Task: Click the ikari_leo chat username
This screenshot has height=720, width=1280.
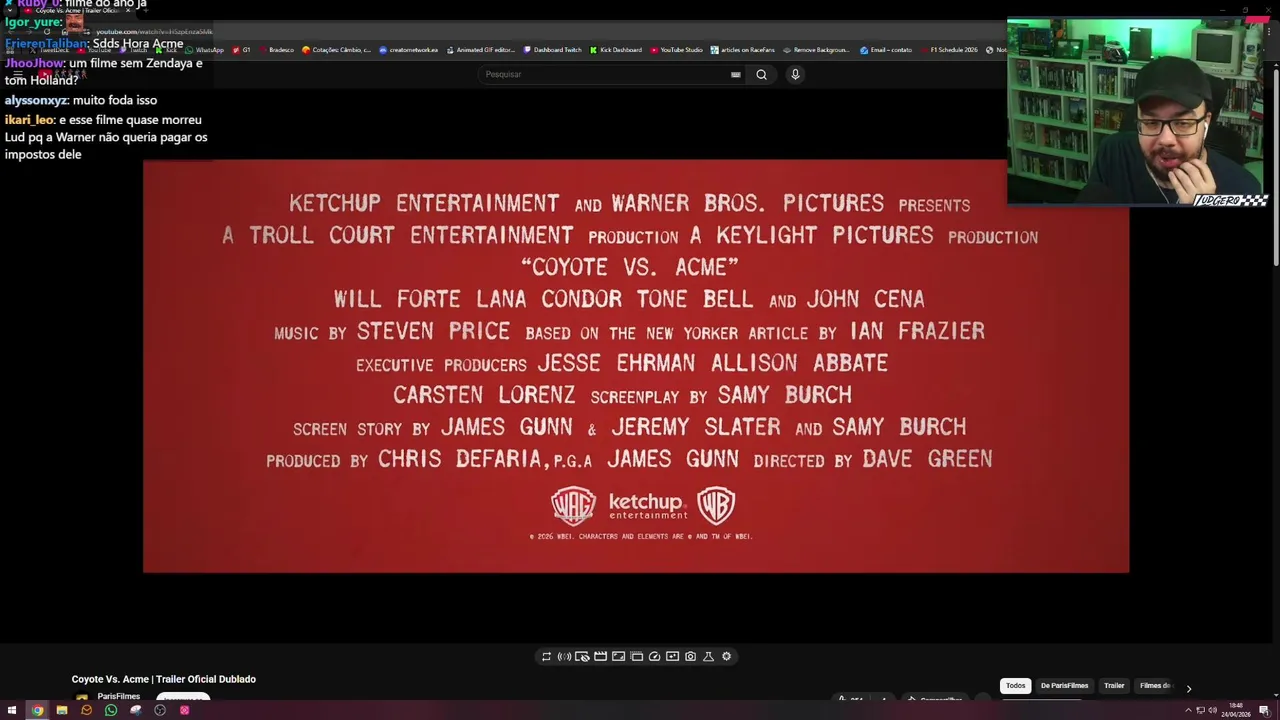Action: 28,120
